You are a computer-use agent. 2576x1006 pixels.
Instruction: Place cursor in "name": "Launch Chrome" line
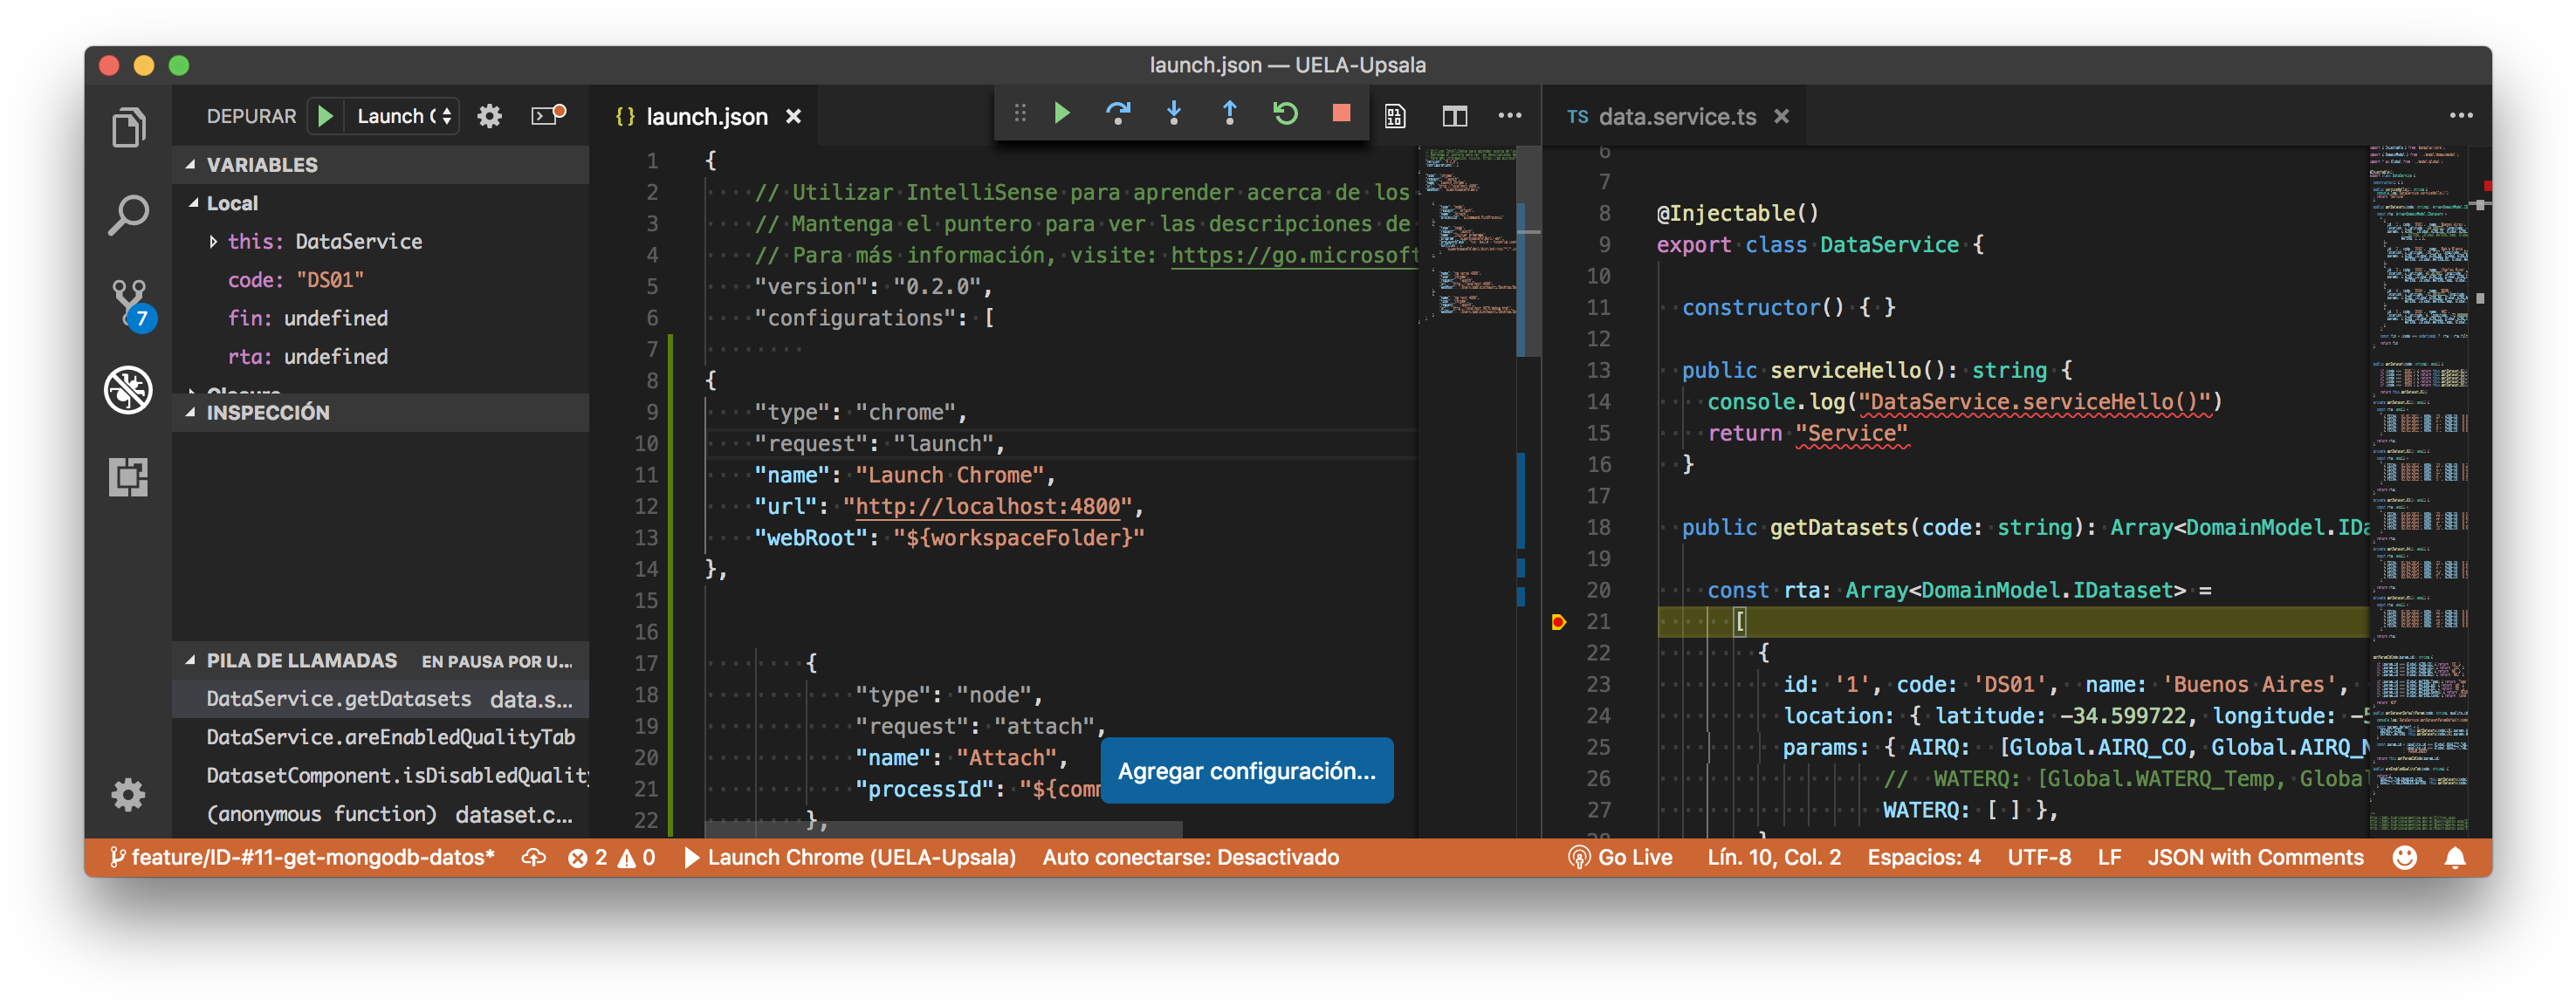(904, 475)
